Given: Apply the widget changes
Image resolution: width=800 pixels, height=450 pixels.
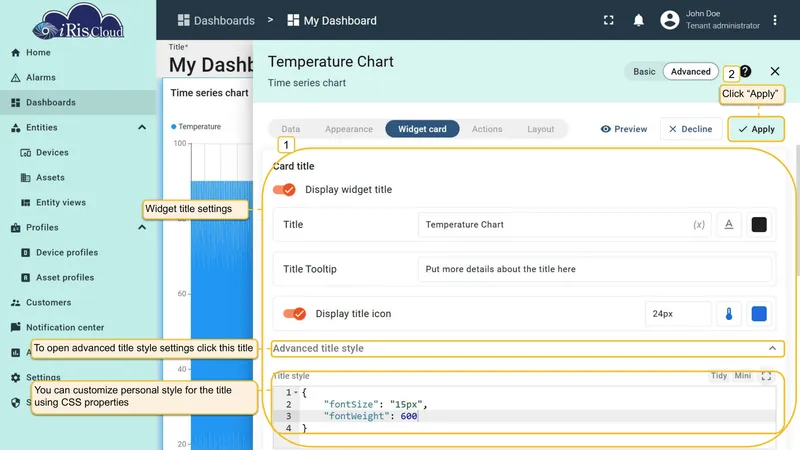Looking at the screenshot, I should click(756, 129).
